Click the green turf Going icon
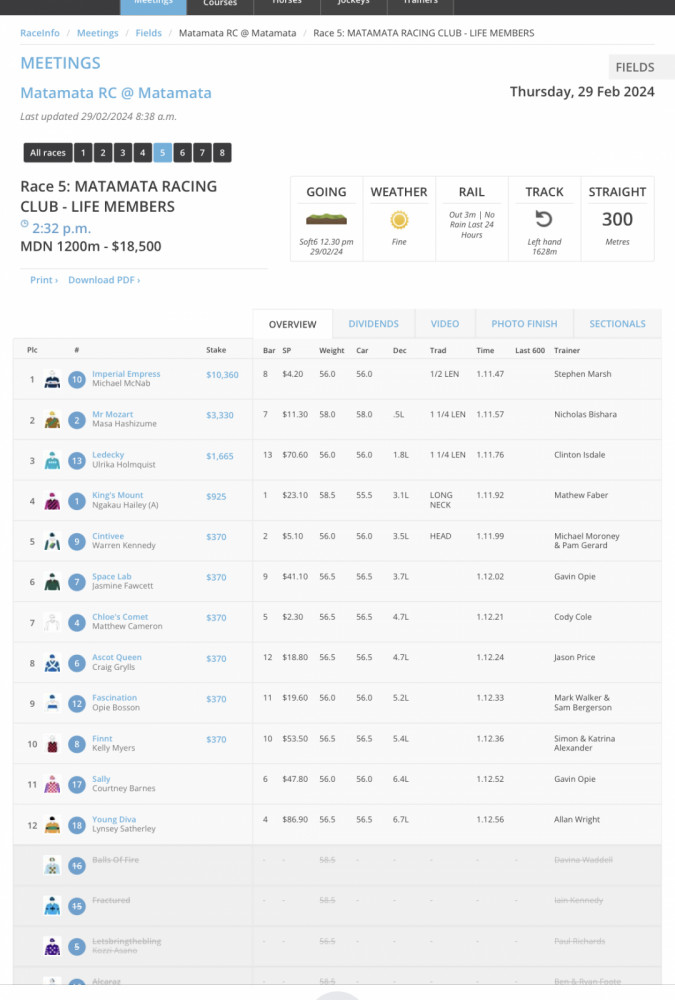 [326, 219]
